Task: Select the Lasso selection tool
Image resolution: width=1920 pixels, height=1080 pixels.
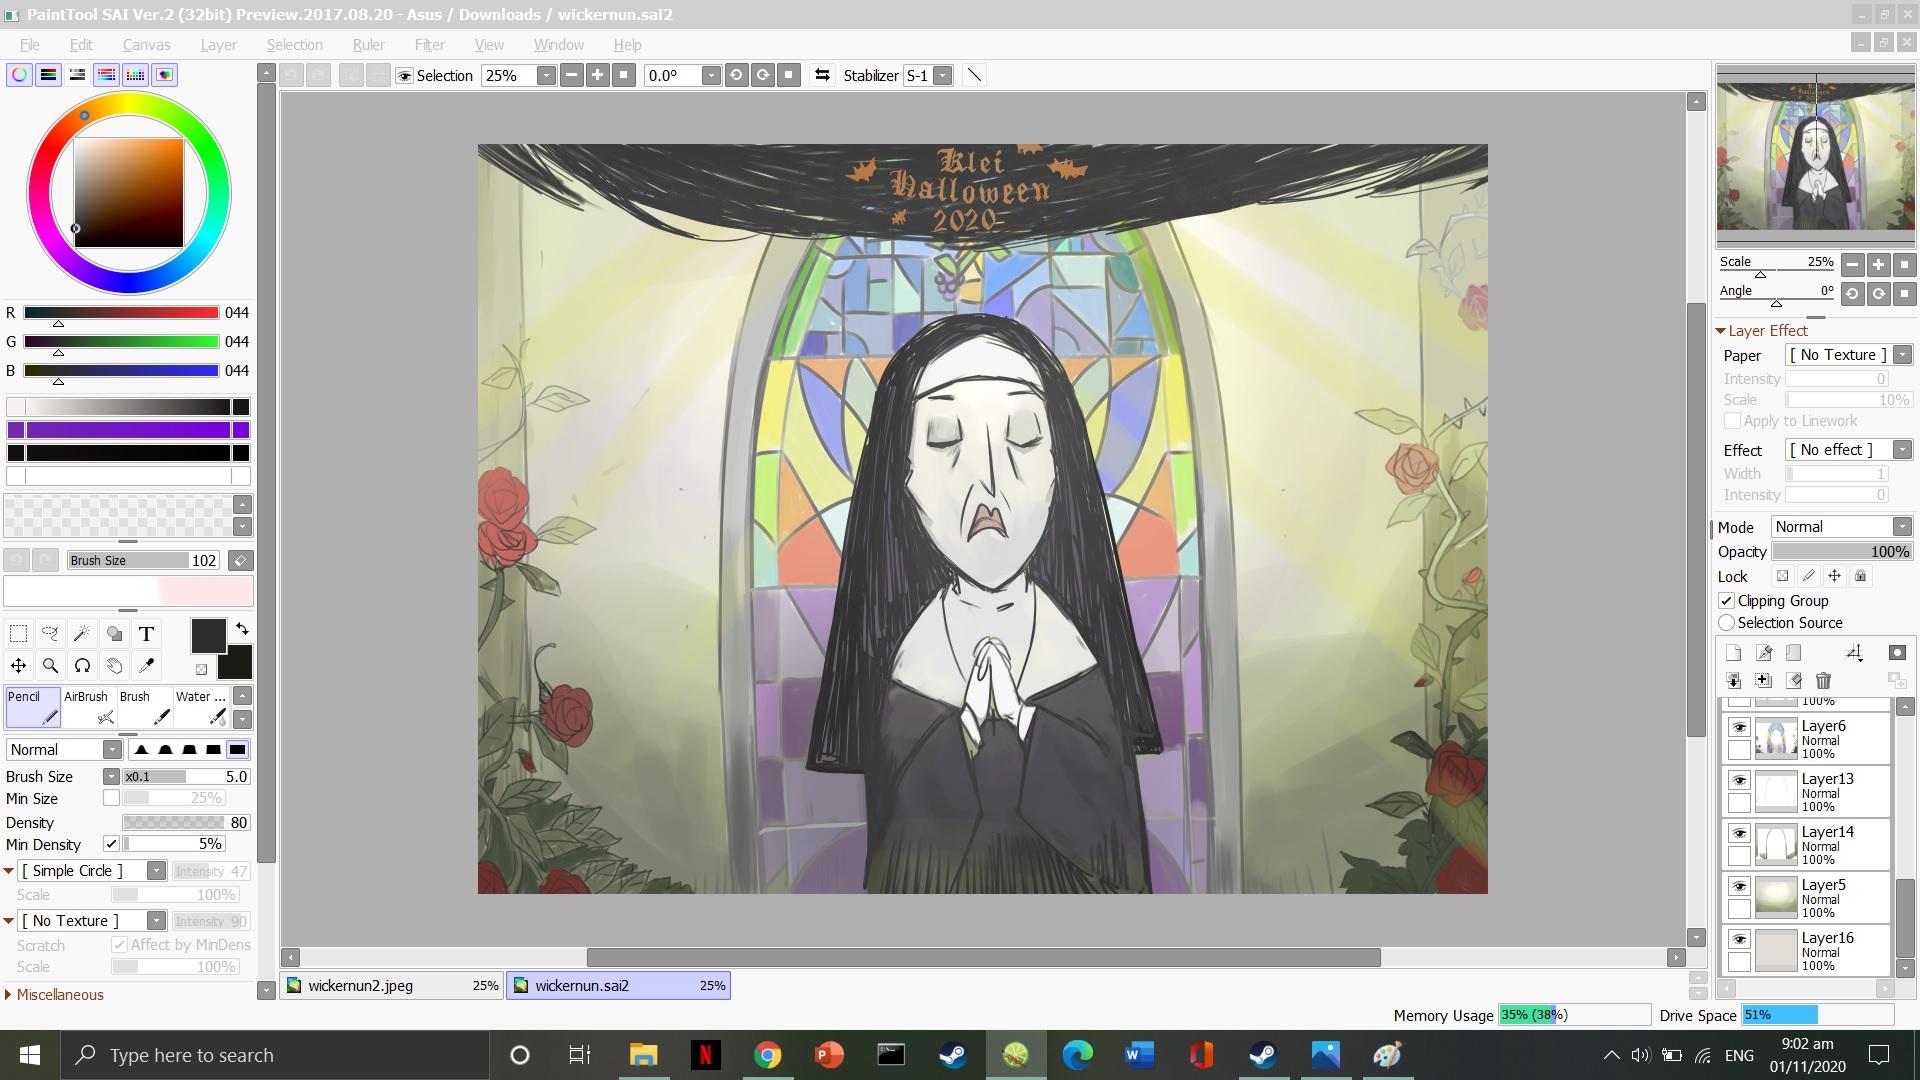Action: point(50,633)
